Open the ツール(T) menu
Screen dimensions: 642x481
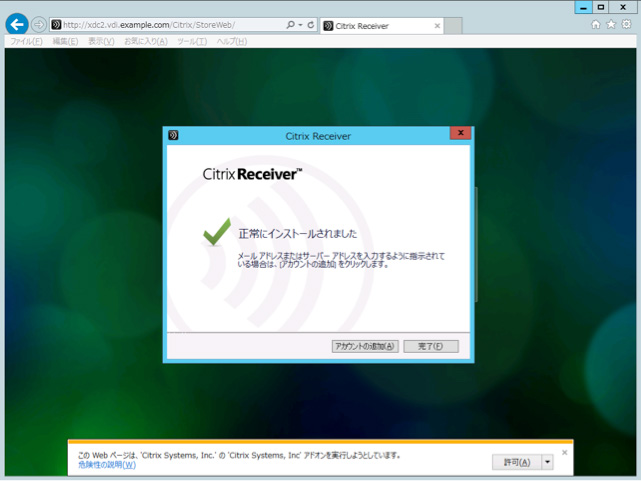pos(192,41)
